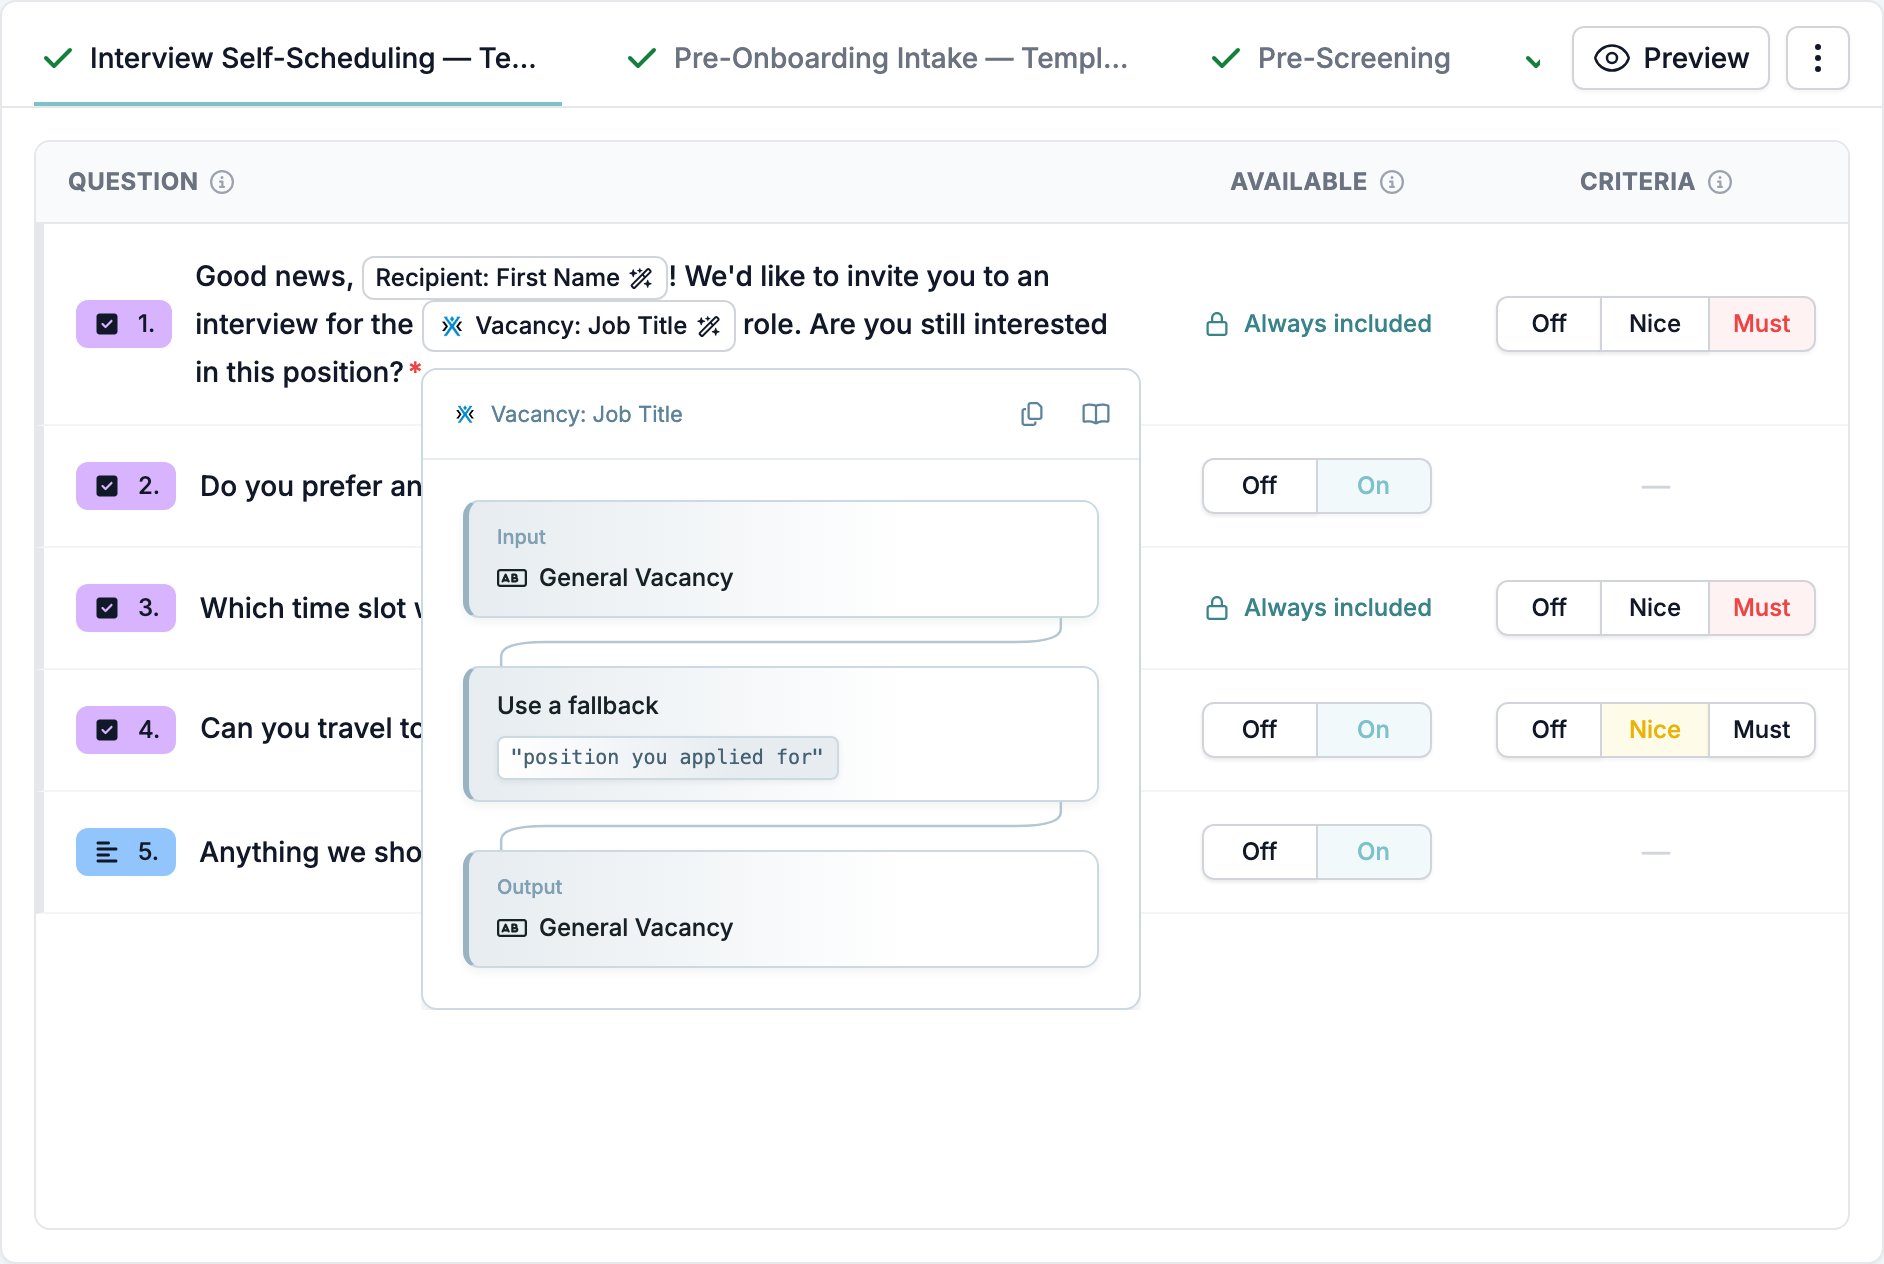Click the lock icon in question 3 row
The height and width of the screenshot is (1264, 1884).
[1217, 608]
